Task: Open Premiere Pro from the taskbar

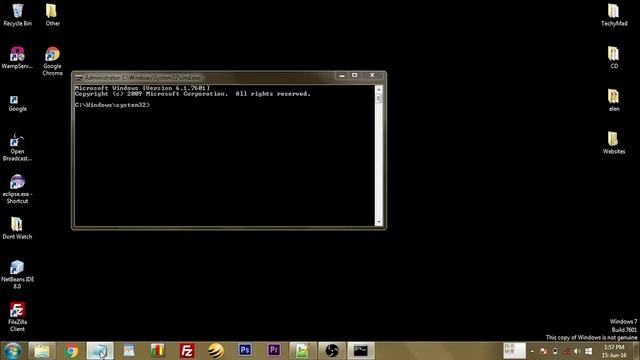Action: [274, 351]
